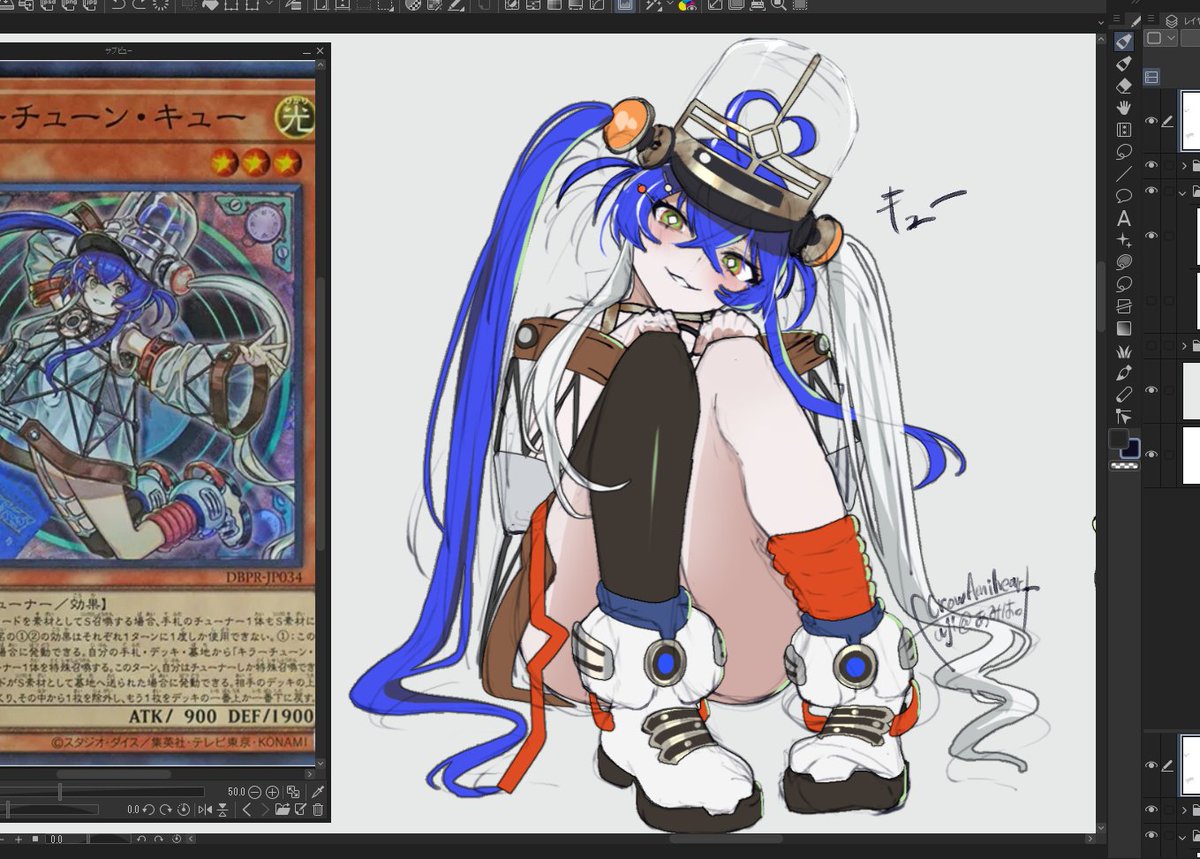1200x859 pixels.
Task: Select the film-strip Operation tool
Action: [1124, 130]
